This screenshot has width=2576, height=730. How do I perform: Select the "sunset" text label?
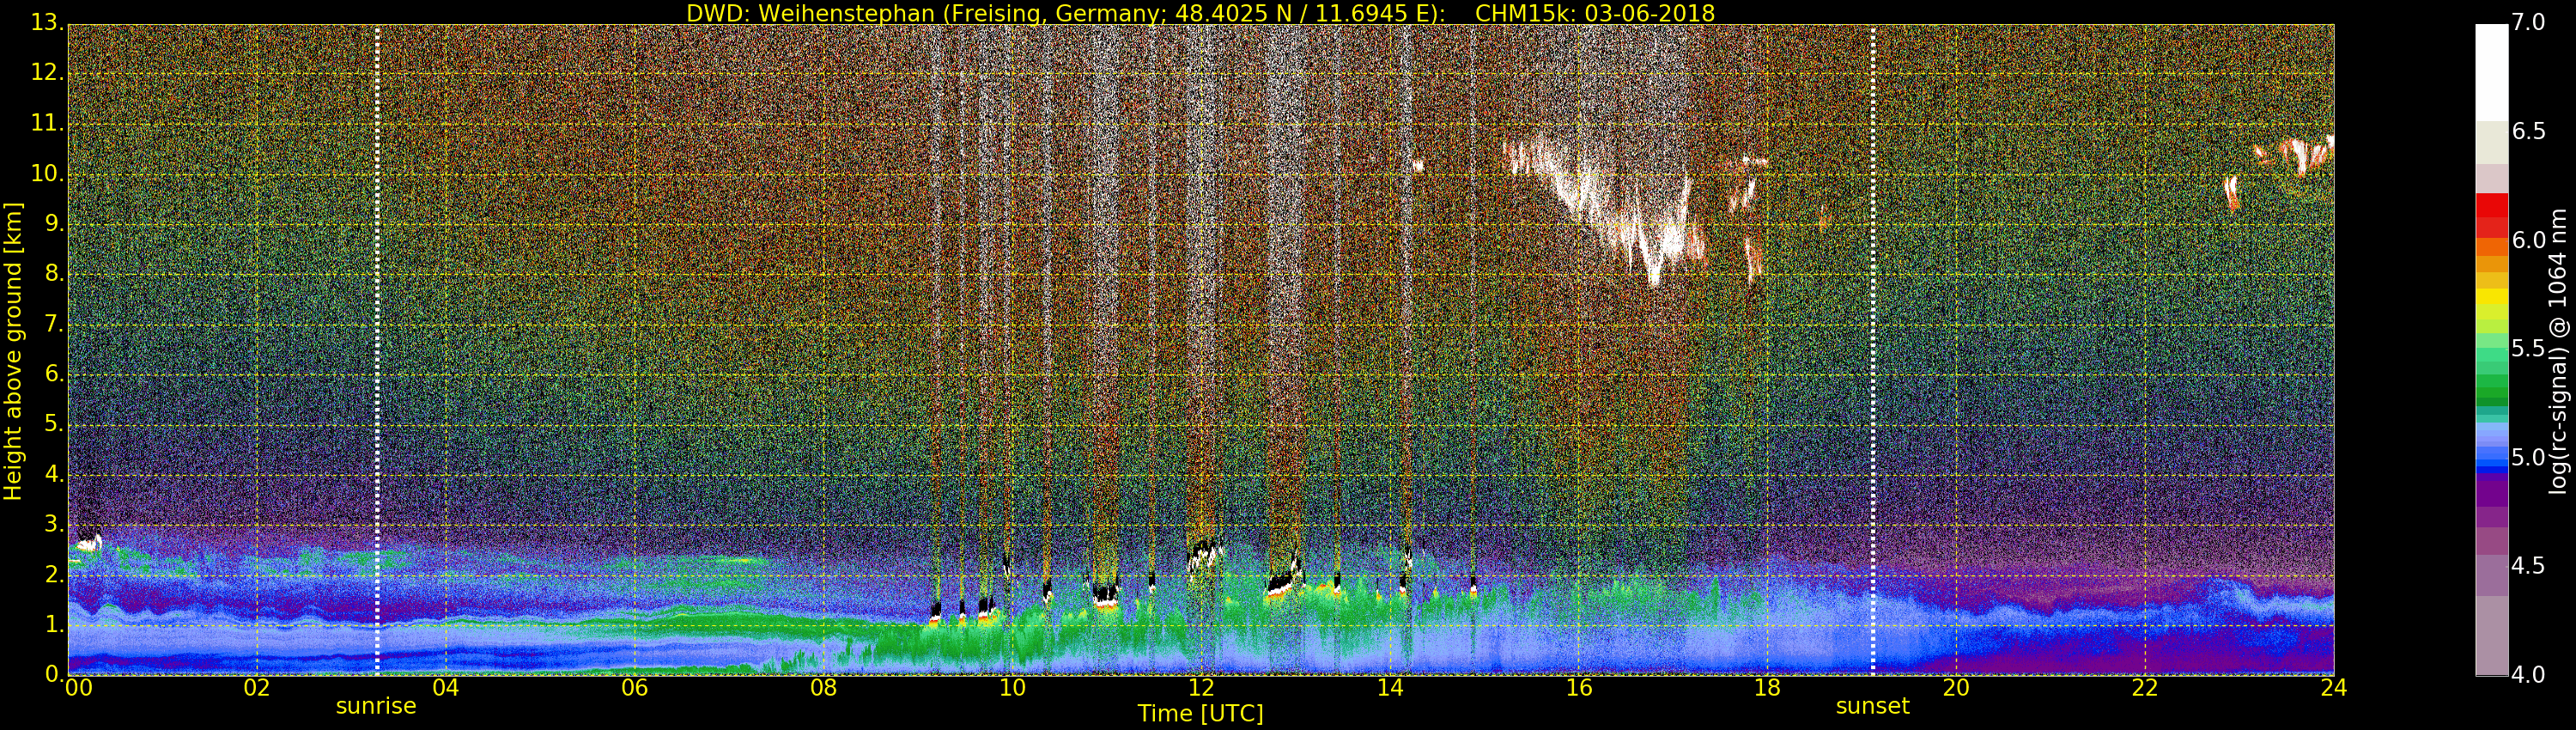1872,706
